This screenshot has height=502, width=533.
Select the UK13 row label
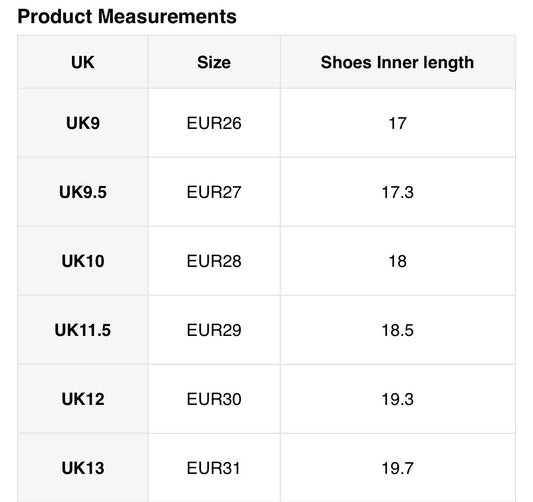(x=83, y=468)
